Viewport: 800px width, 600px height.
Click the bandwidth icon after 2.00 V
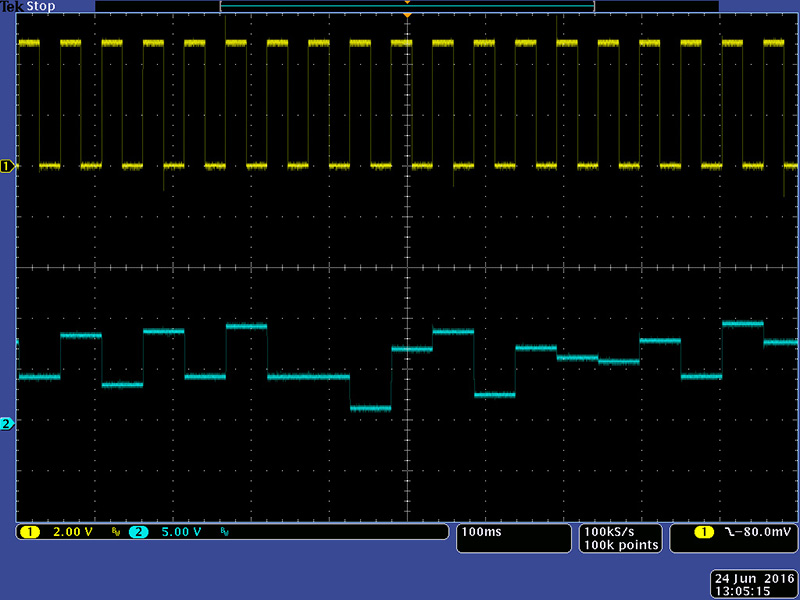tap(116, 533)
